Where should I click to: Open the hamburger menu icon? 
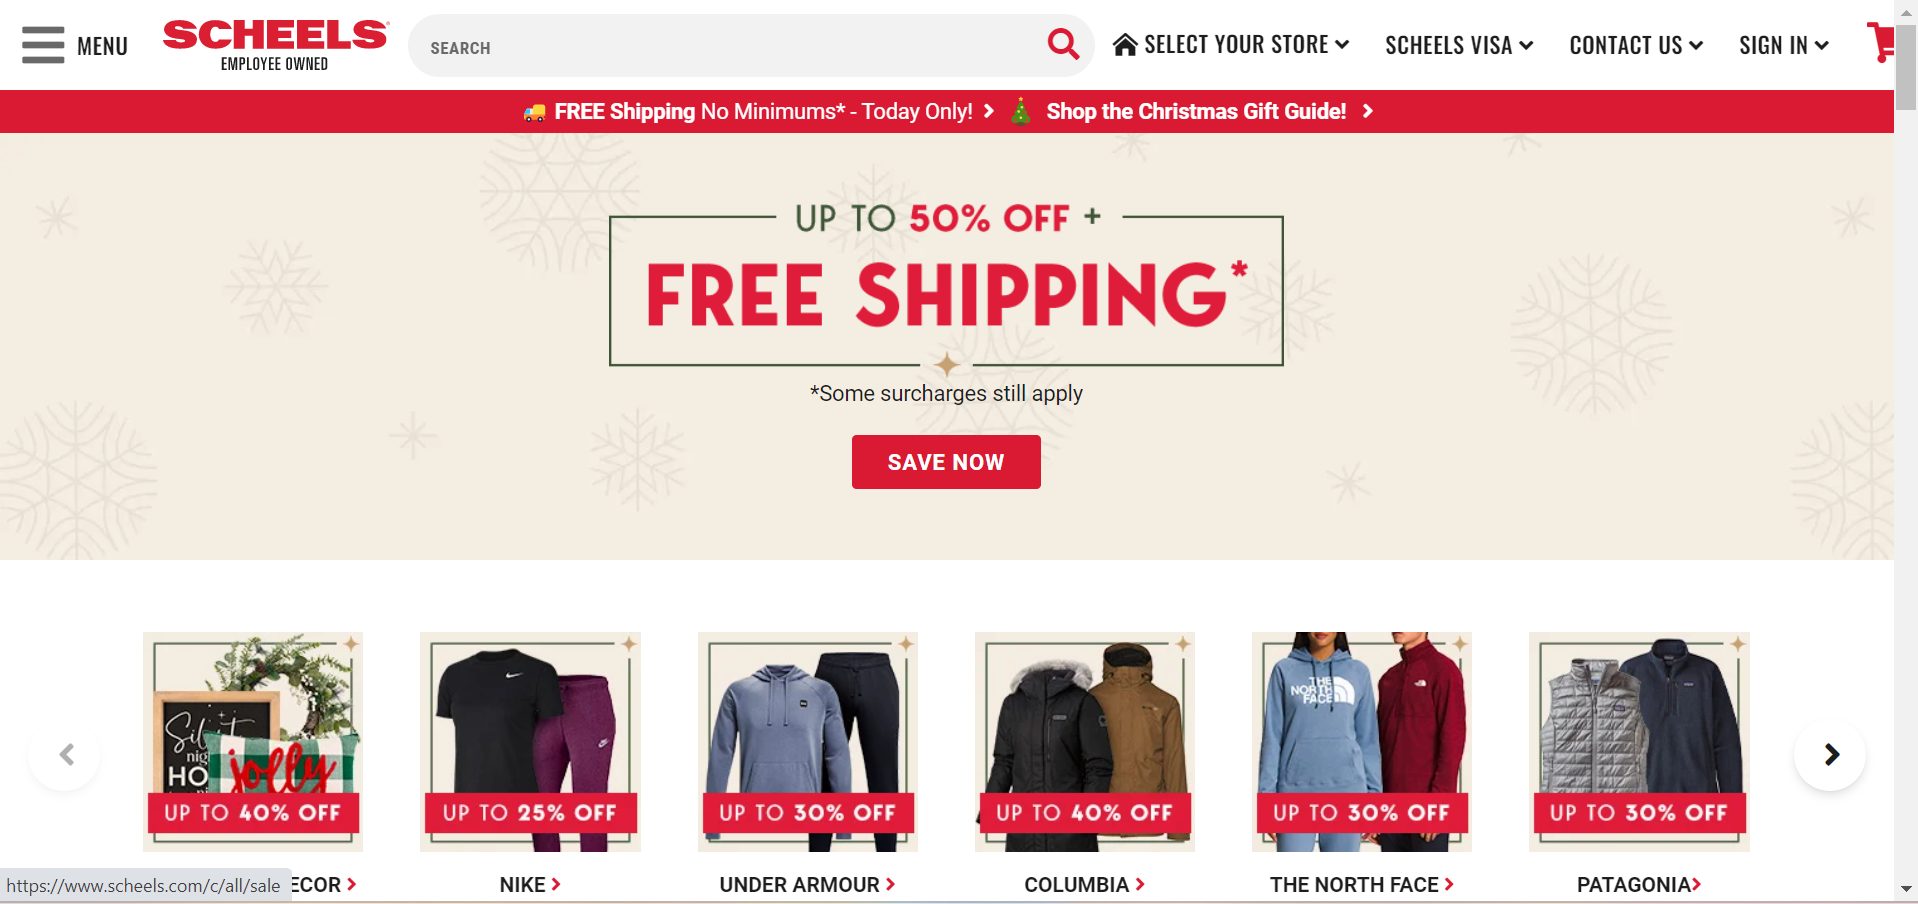pos(43,45)
